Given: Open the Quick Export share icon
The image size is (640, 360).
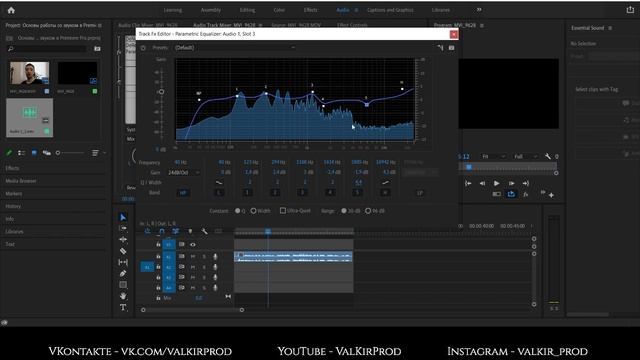Looking at the screenshot, I should coord(630,10).
